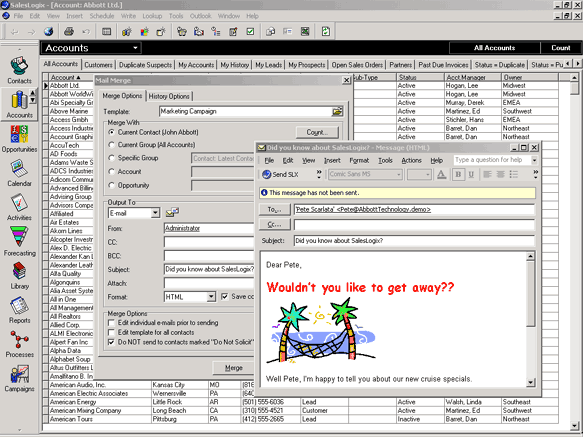Open Campaigns in the sidebar
583x437 pixels.
pos(19,378)
